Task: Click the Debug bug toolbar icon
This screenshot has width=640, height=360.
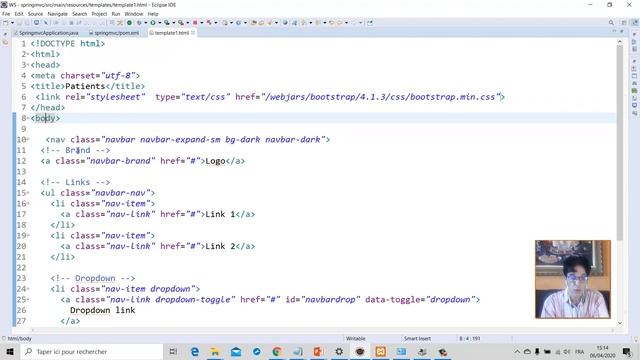Action: [139, 23]
